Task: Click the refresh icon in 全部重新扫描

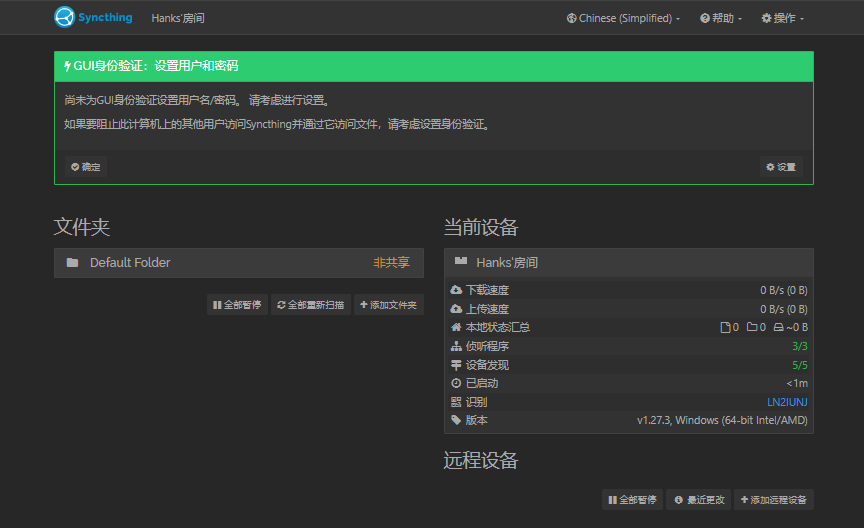Action: coord(281,305)
